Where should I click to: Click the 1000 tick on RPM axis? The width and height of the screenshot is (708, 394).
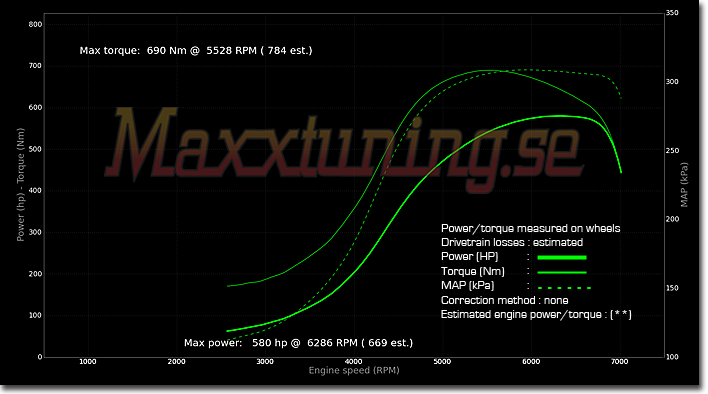pos(88,362)
